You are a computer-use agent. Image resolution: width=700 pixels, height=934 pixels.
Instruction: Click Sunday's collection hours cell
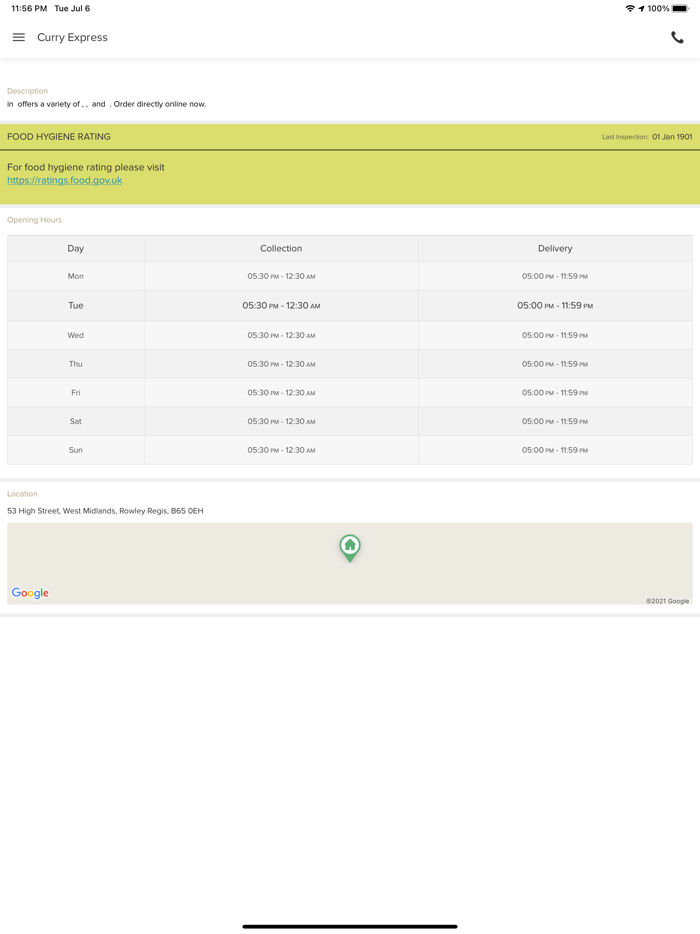point(281,450)
